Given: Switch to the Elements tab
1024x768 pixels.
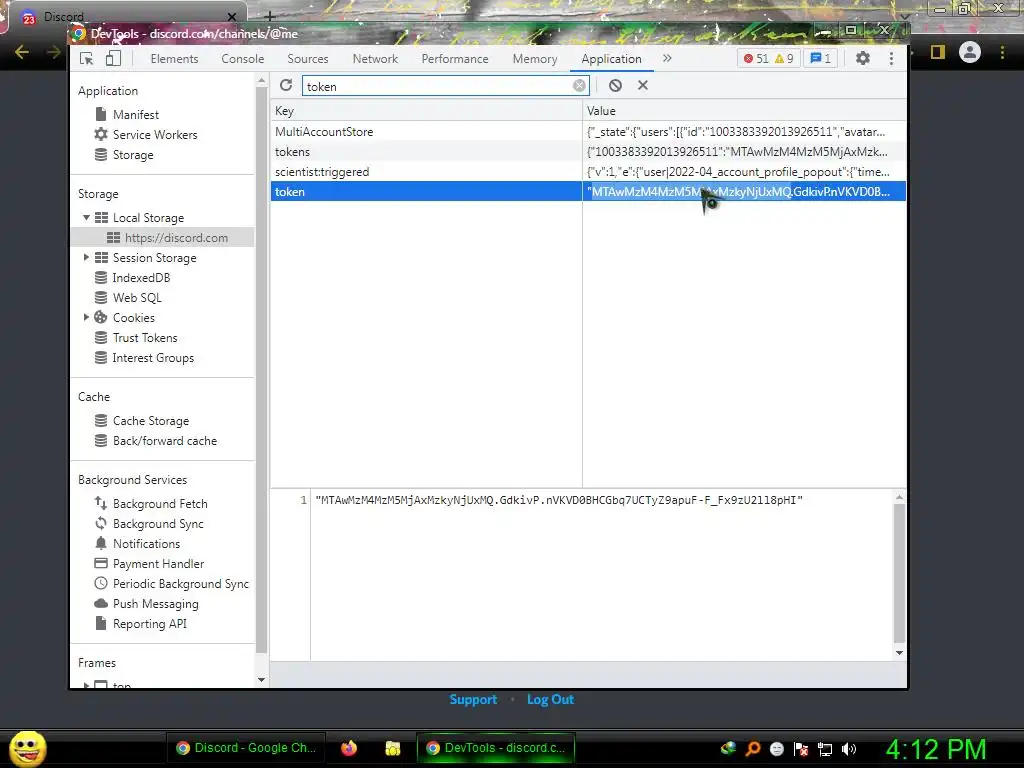Looking at the screenshot, I should pos(174,59).
